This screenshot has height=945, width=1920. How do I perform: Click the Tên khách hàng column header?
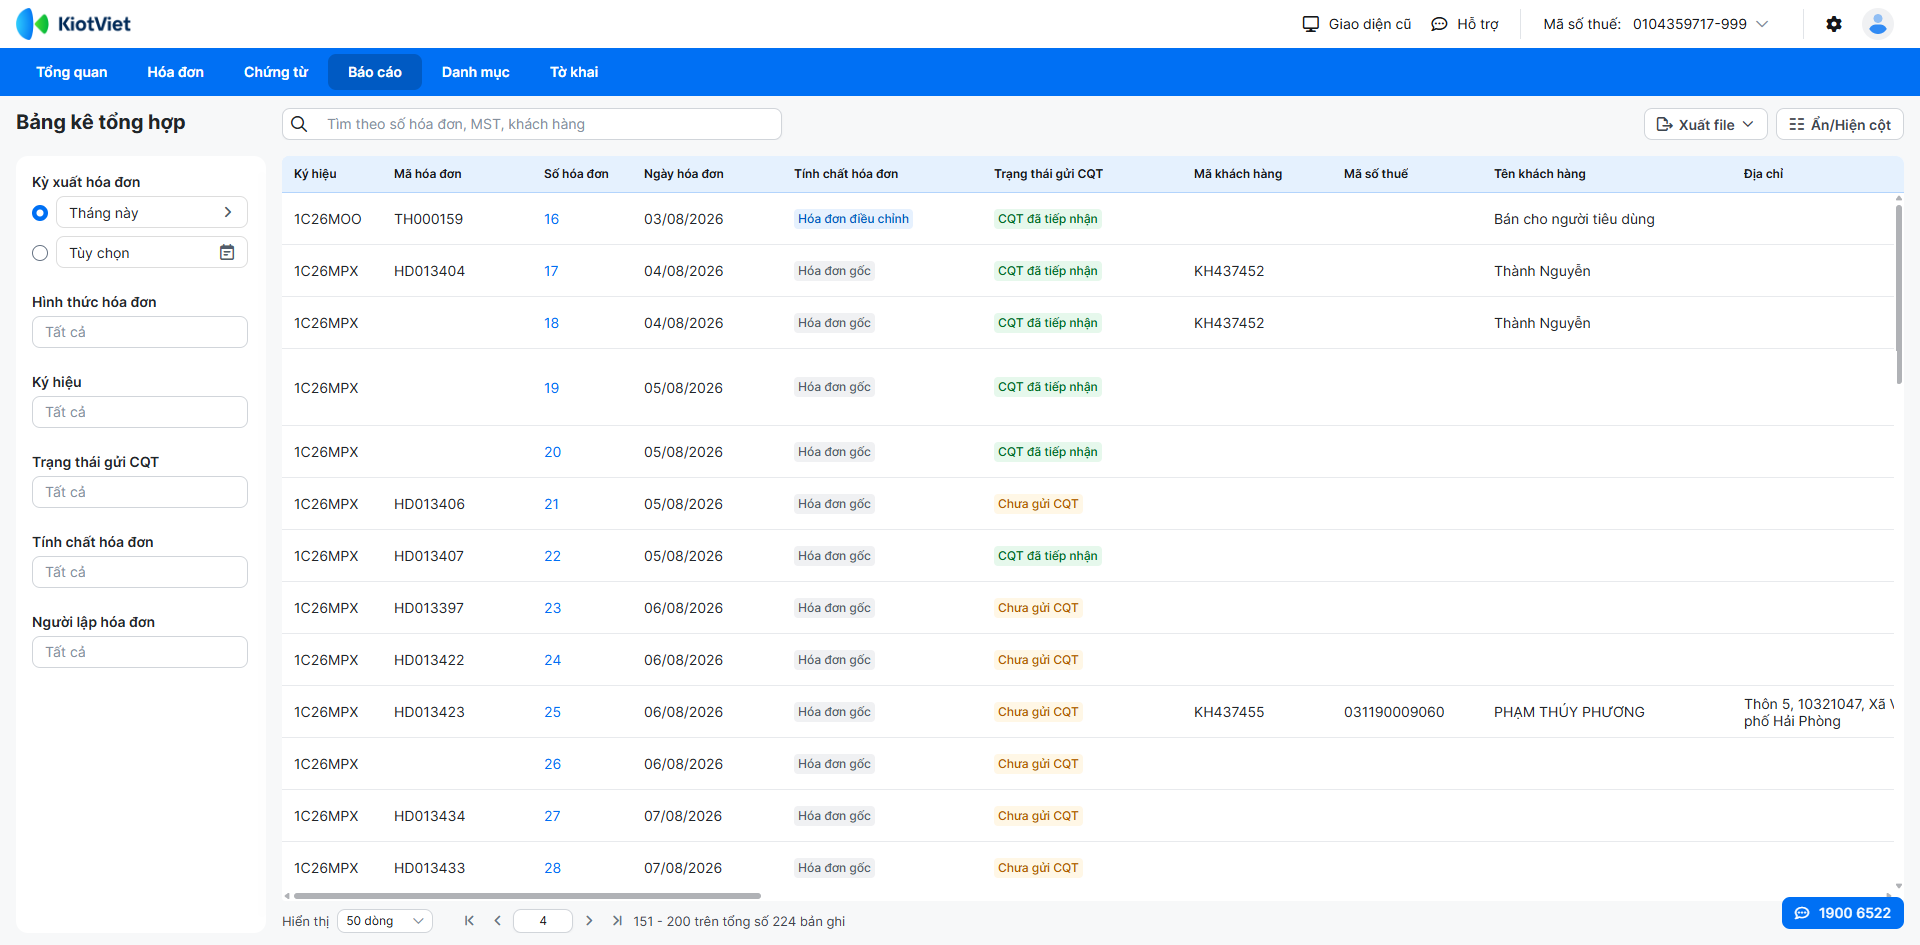(x=1540, y=174)
